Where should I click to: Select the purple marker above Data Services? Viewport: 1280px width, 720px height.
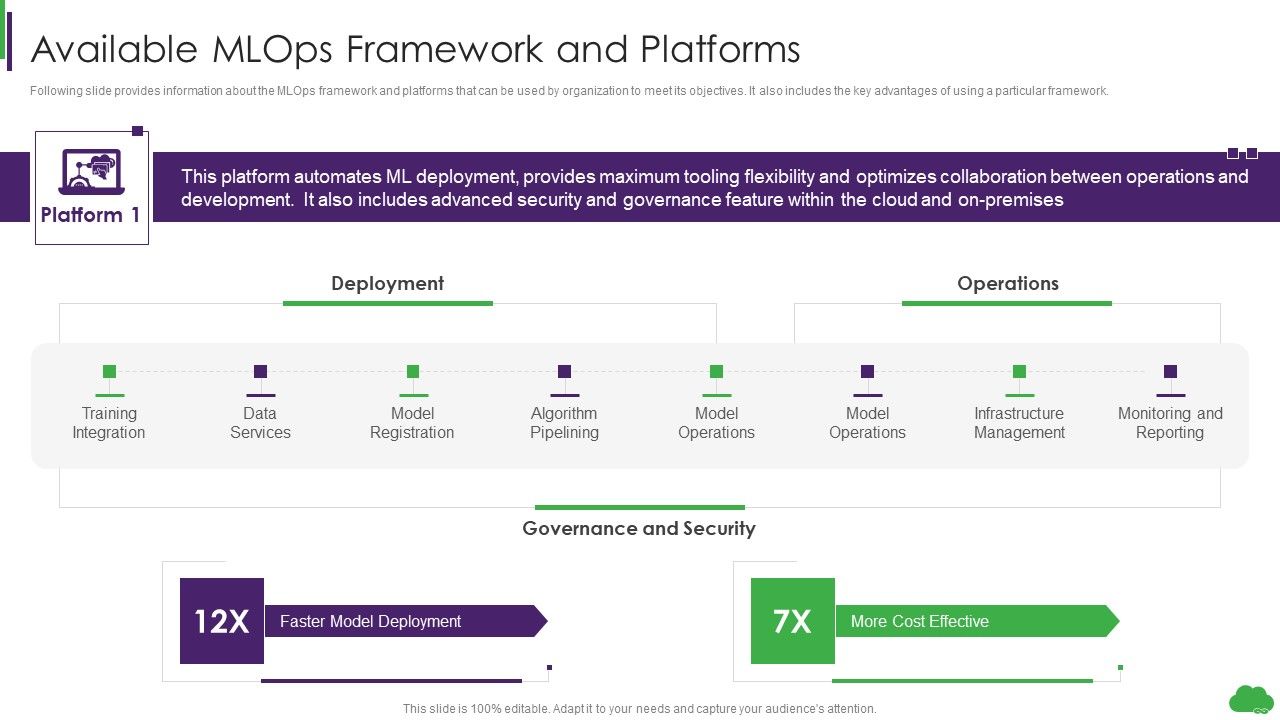[260, 372]
